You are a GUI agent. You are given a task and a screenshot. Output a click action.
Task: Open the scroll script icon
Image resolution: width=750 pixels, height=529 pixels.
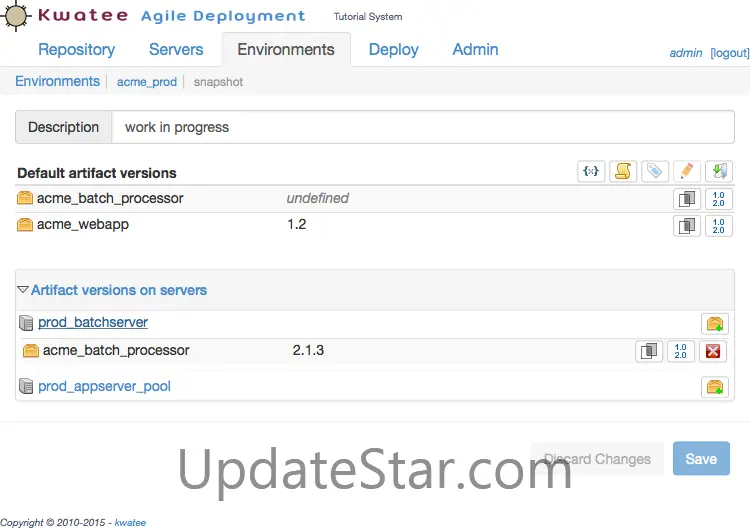coord(623,171)
